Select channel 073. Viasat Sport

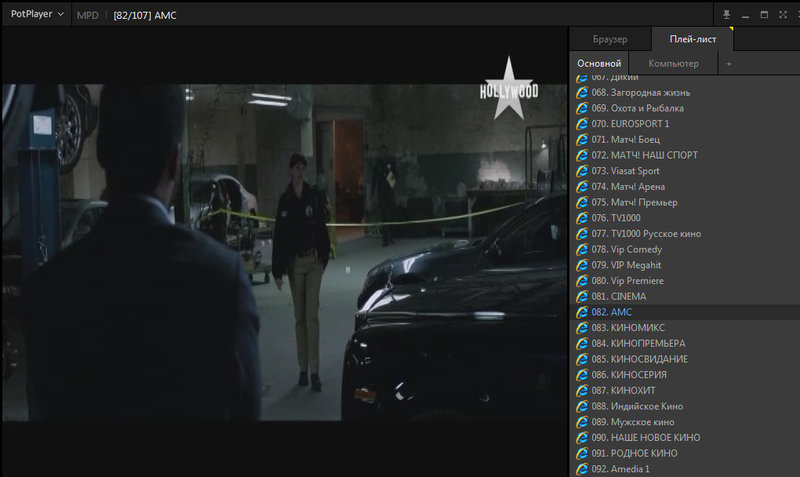click(x=685, y=171)
